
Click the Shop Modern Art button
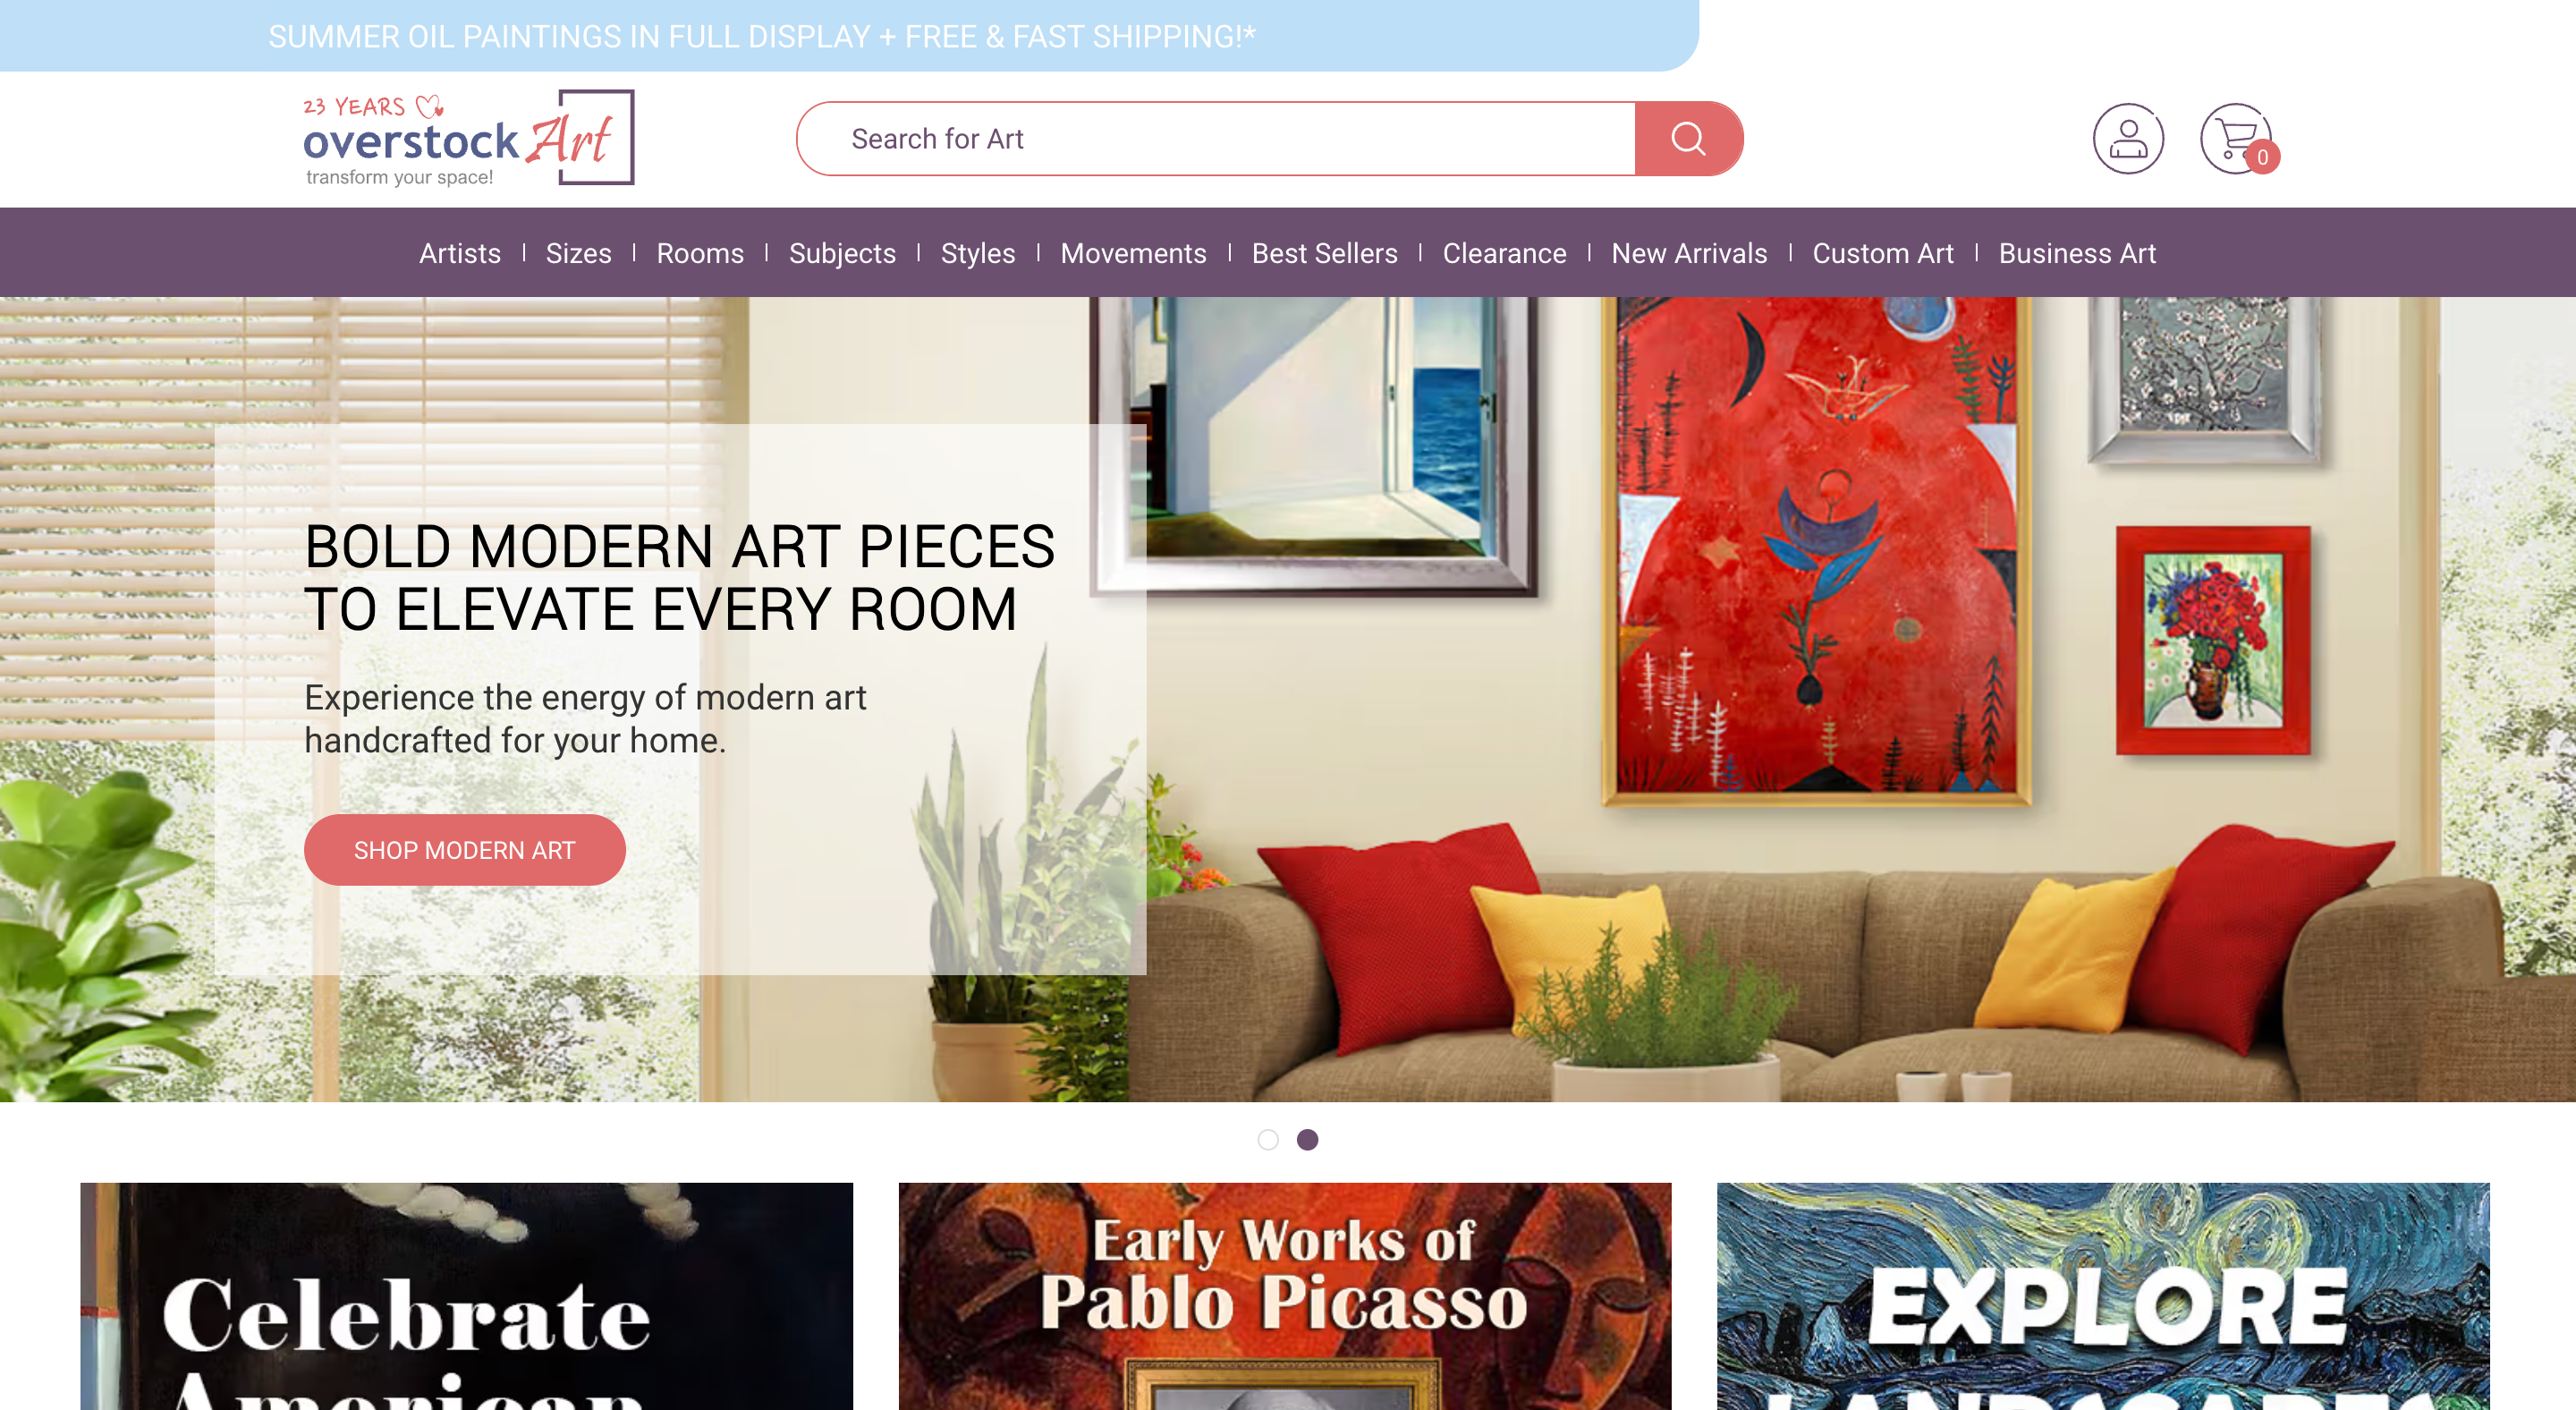pyautogui.click(x=464, y=850)
